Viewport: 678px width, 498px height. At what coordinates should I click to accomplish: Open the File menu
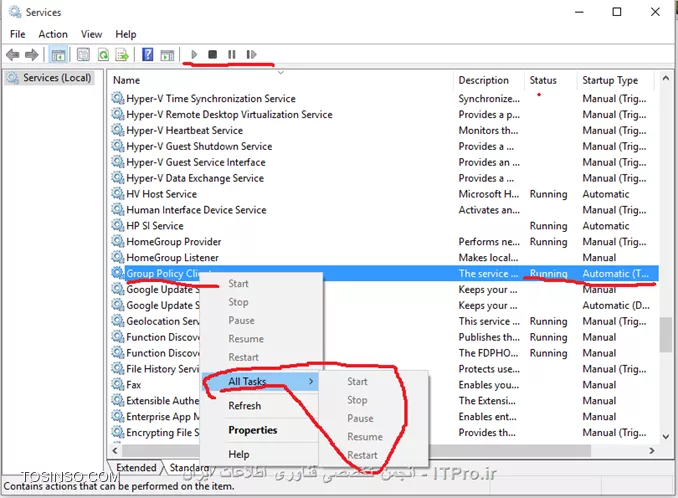point(18,34)
